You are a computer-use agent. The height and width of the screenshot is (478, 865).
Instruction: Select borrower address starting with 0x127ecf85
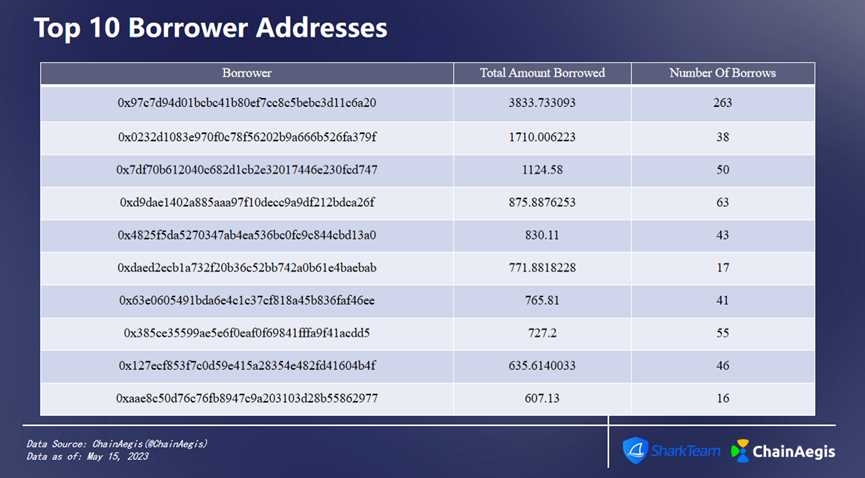coord(246,365)
